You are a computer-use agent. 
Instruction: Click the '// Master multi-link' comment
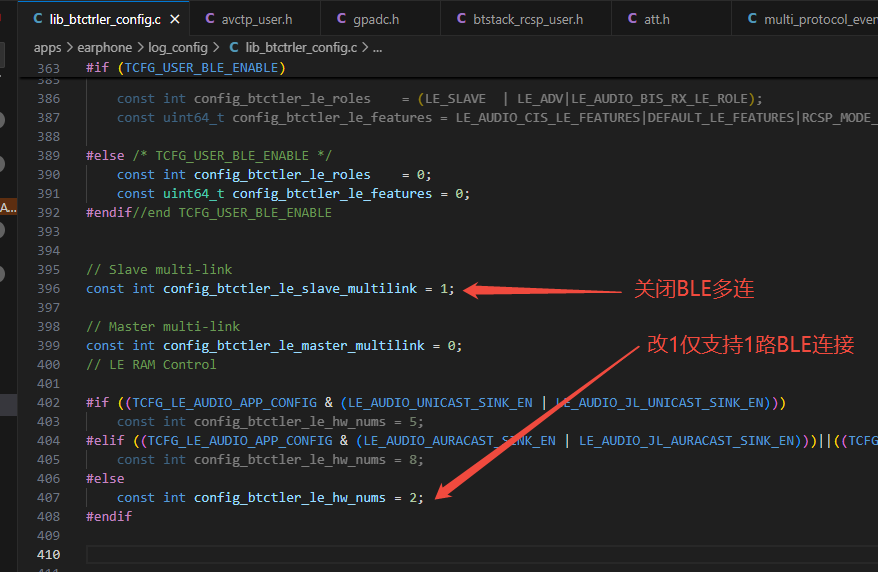coord(163,327)
